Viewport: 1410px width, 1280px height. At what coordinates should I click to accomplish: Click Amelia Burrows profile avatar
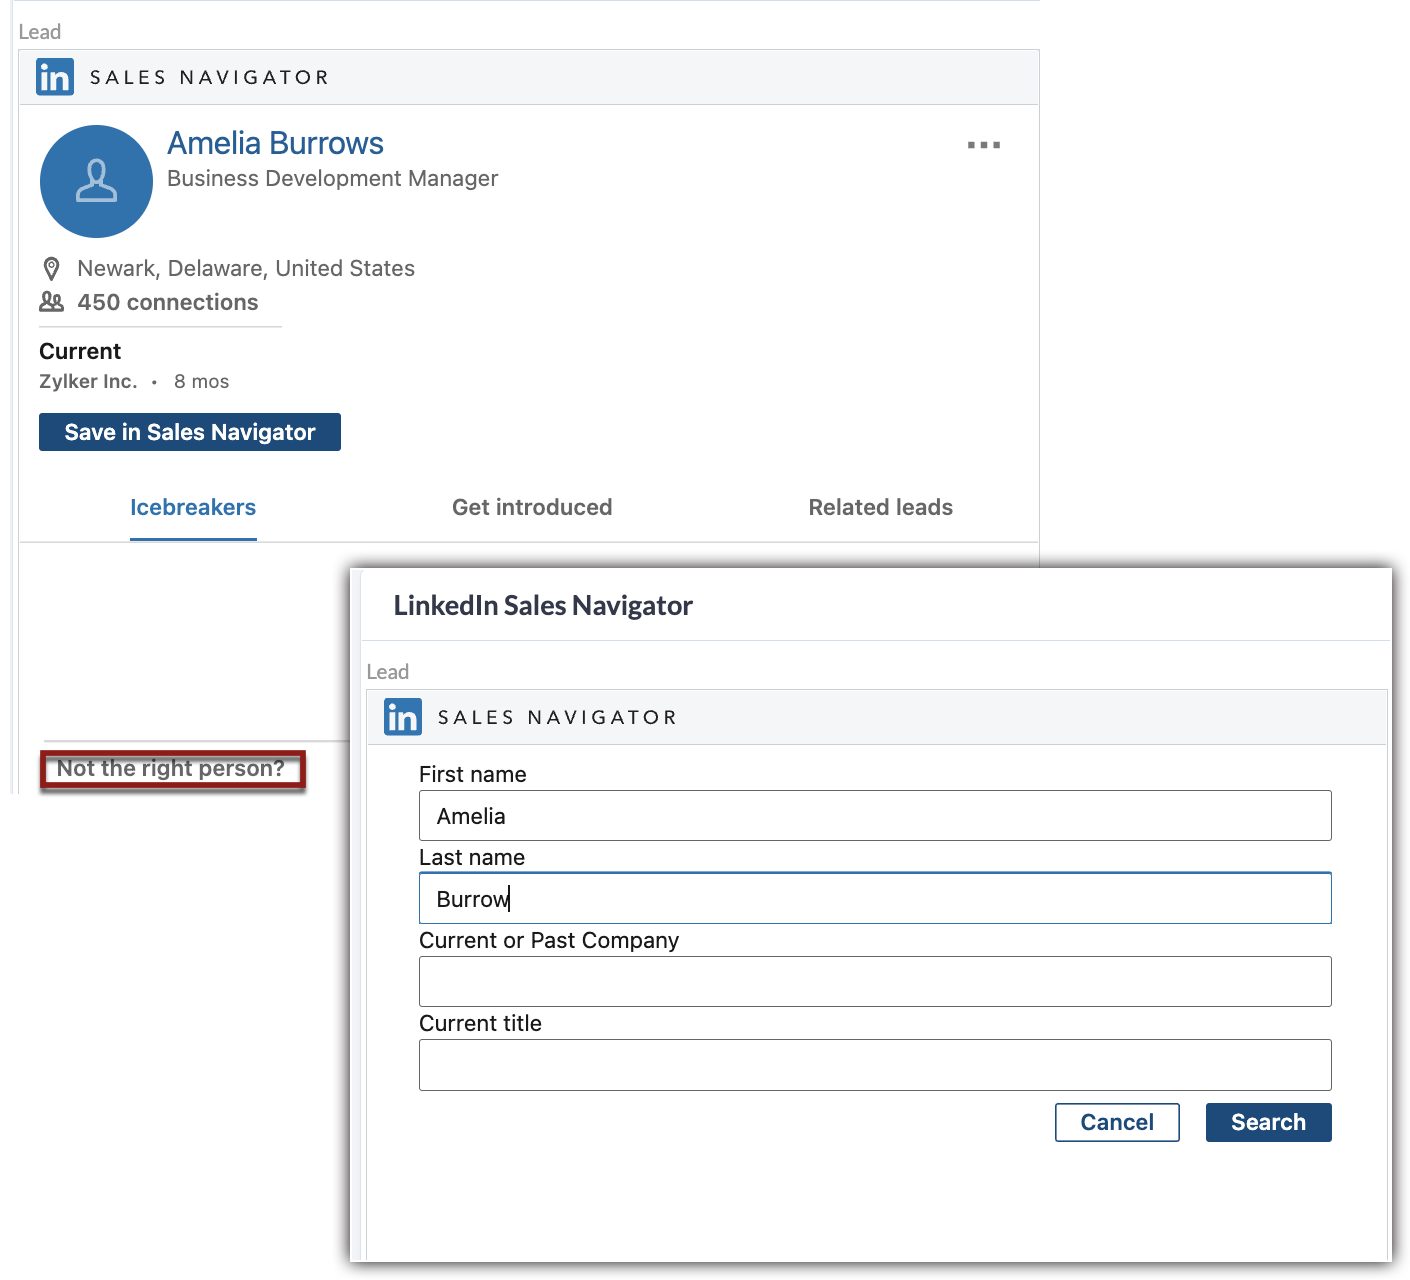(96, 181)
